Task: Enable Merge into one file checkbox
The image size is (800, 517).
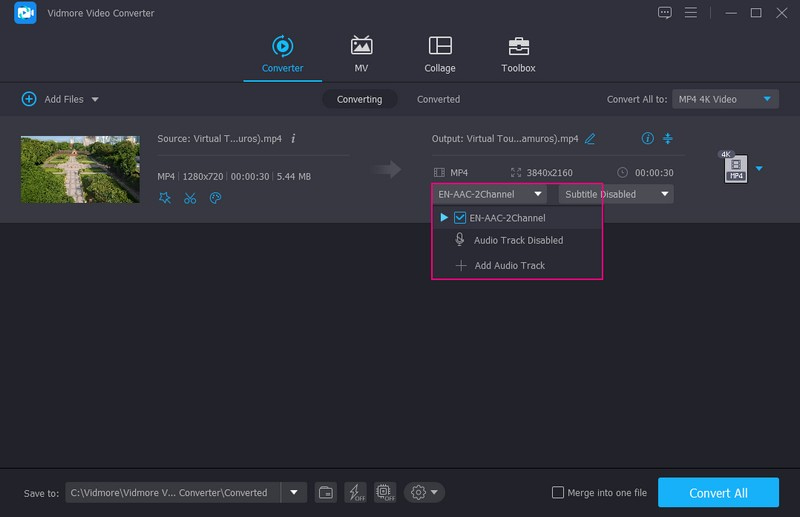Action: [558, 492]
